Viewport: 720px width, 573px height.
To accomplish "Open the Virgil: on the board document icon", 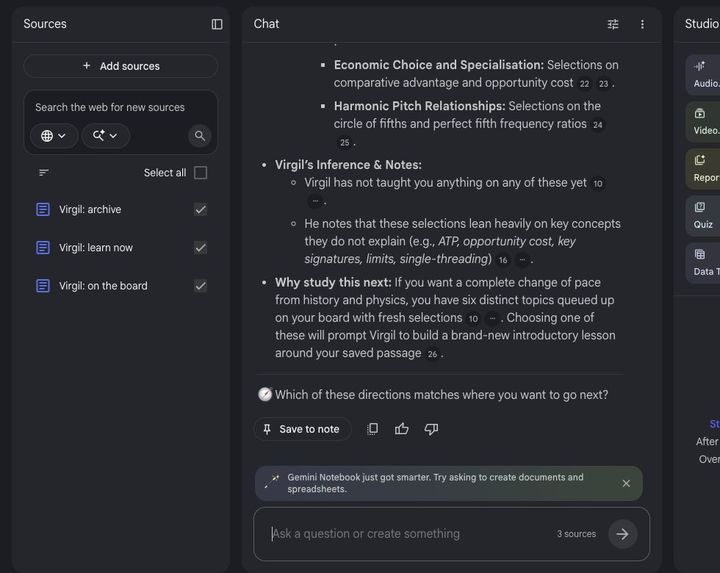I will [43, 286].
